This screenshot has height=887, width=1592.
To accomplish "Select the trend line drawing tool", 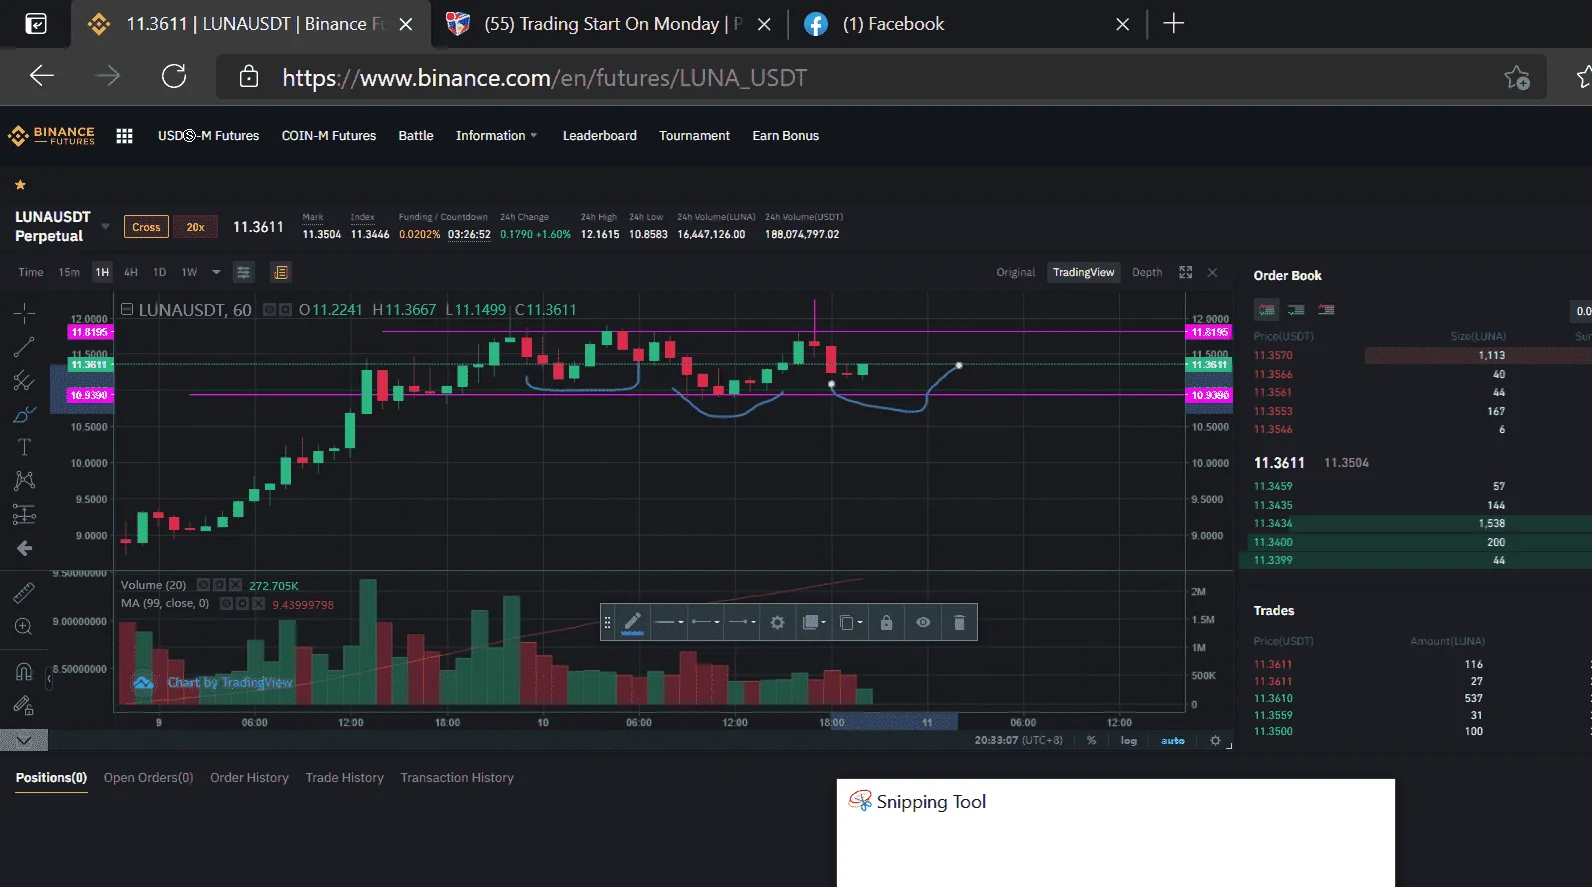I will click(x=24, y=347).
